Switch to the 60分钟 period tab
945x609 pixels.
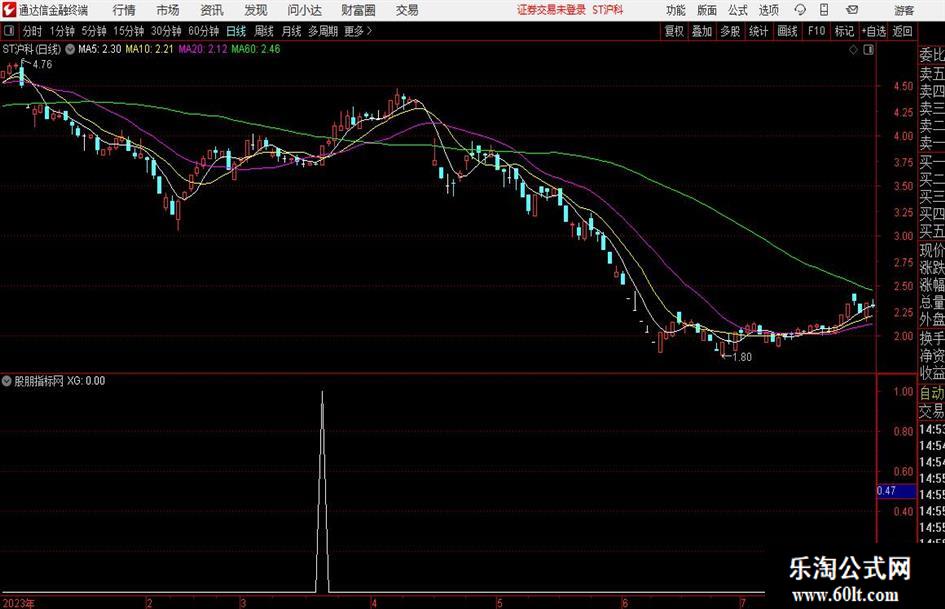[204, 31]
